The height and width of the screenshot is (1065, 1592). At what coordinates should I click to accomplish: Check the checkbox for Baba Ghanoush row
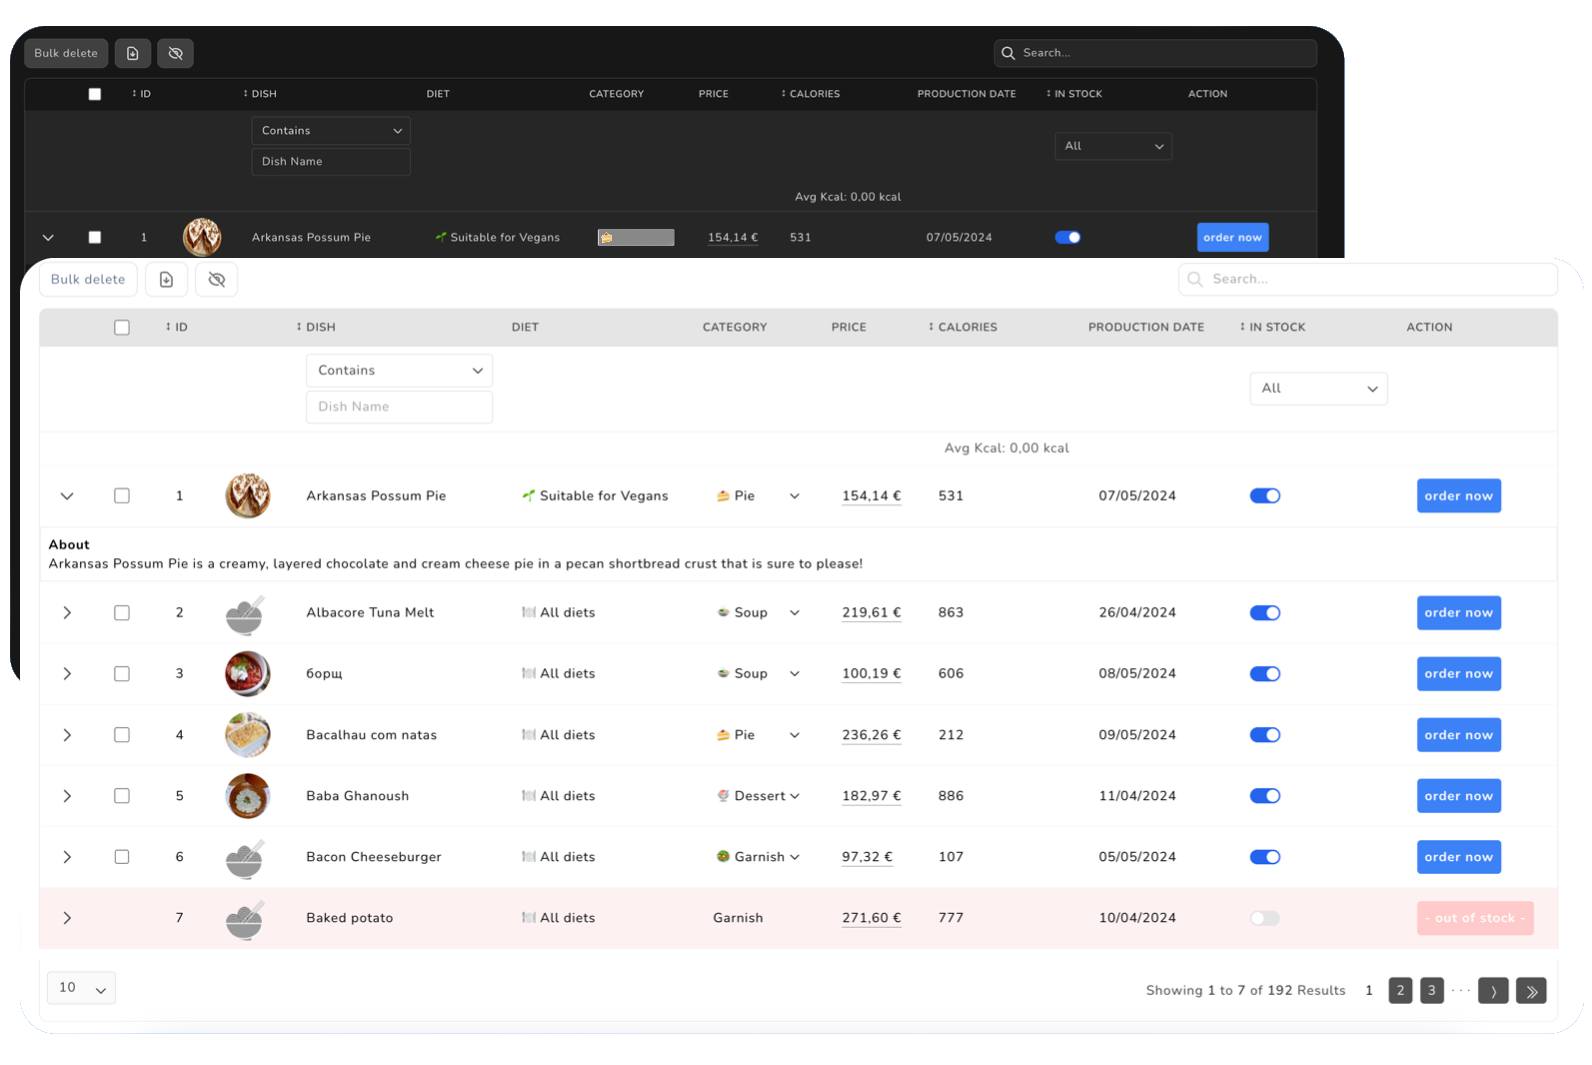point(122,796)
